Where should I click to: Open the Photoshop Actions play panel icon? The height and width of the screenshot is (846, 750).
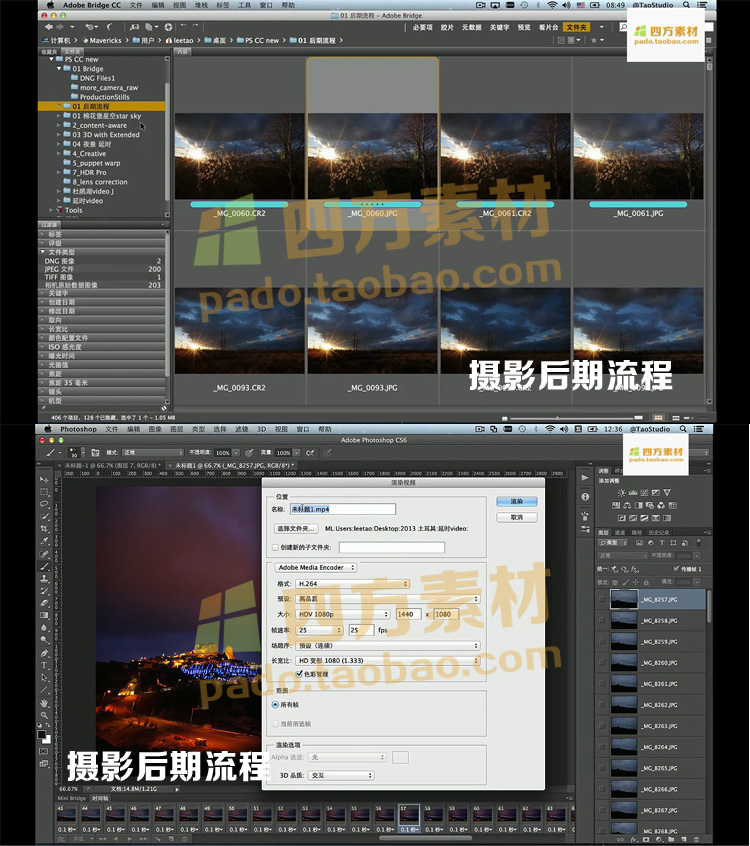(585, 477)
